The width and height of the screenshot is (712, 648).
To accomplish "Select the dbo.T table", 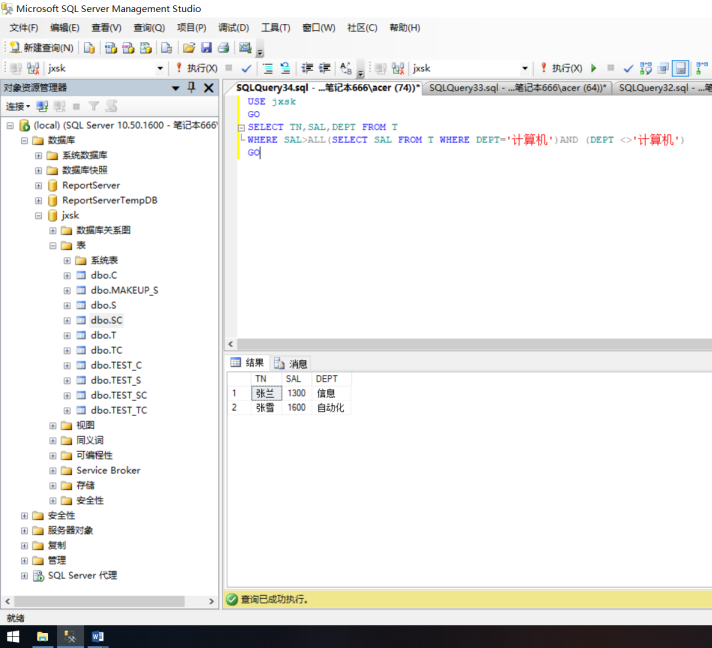I will tap(103, 335).
